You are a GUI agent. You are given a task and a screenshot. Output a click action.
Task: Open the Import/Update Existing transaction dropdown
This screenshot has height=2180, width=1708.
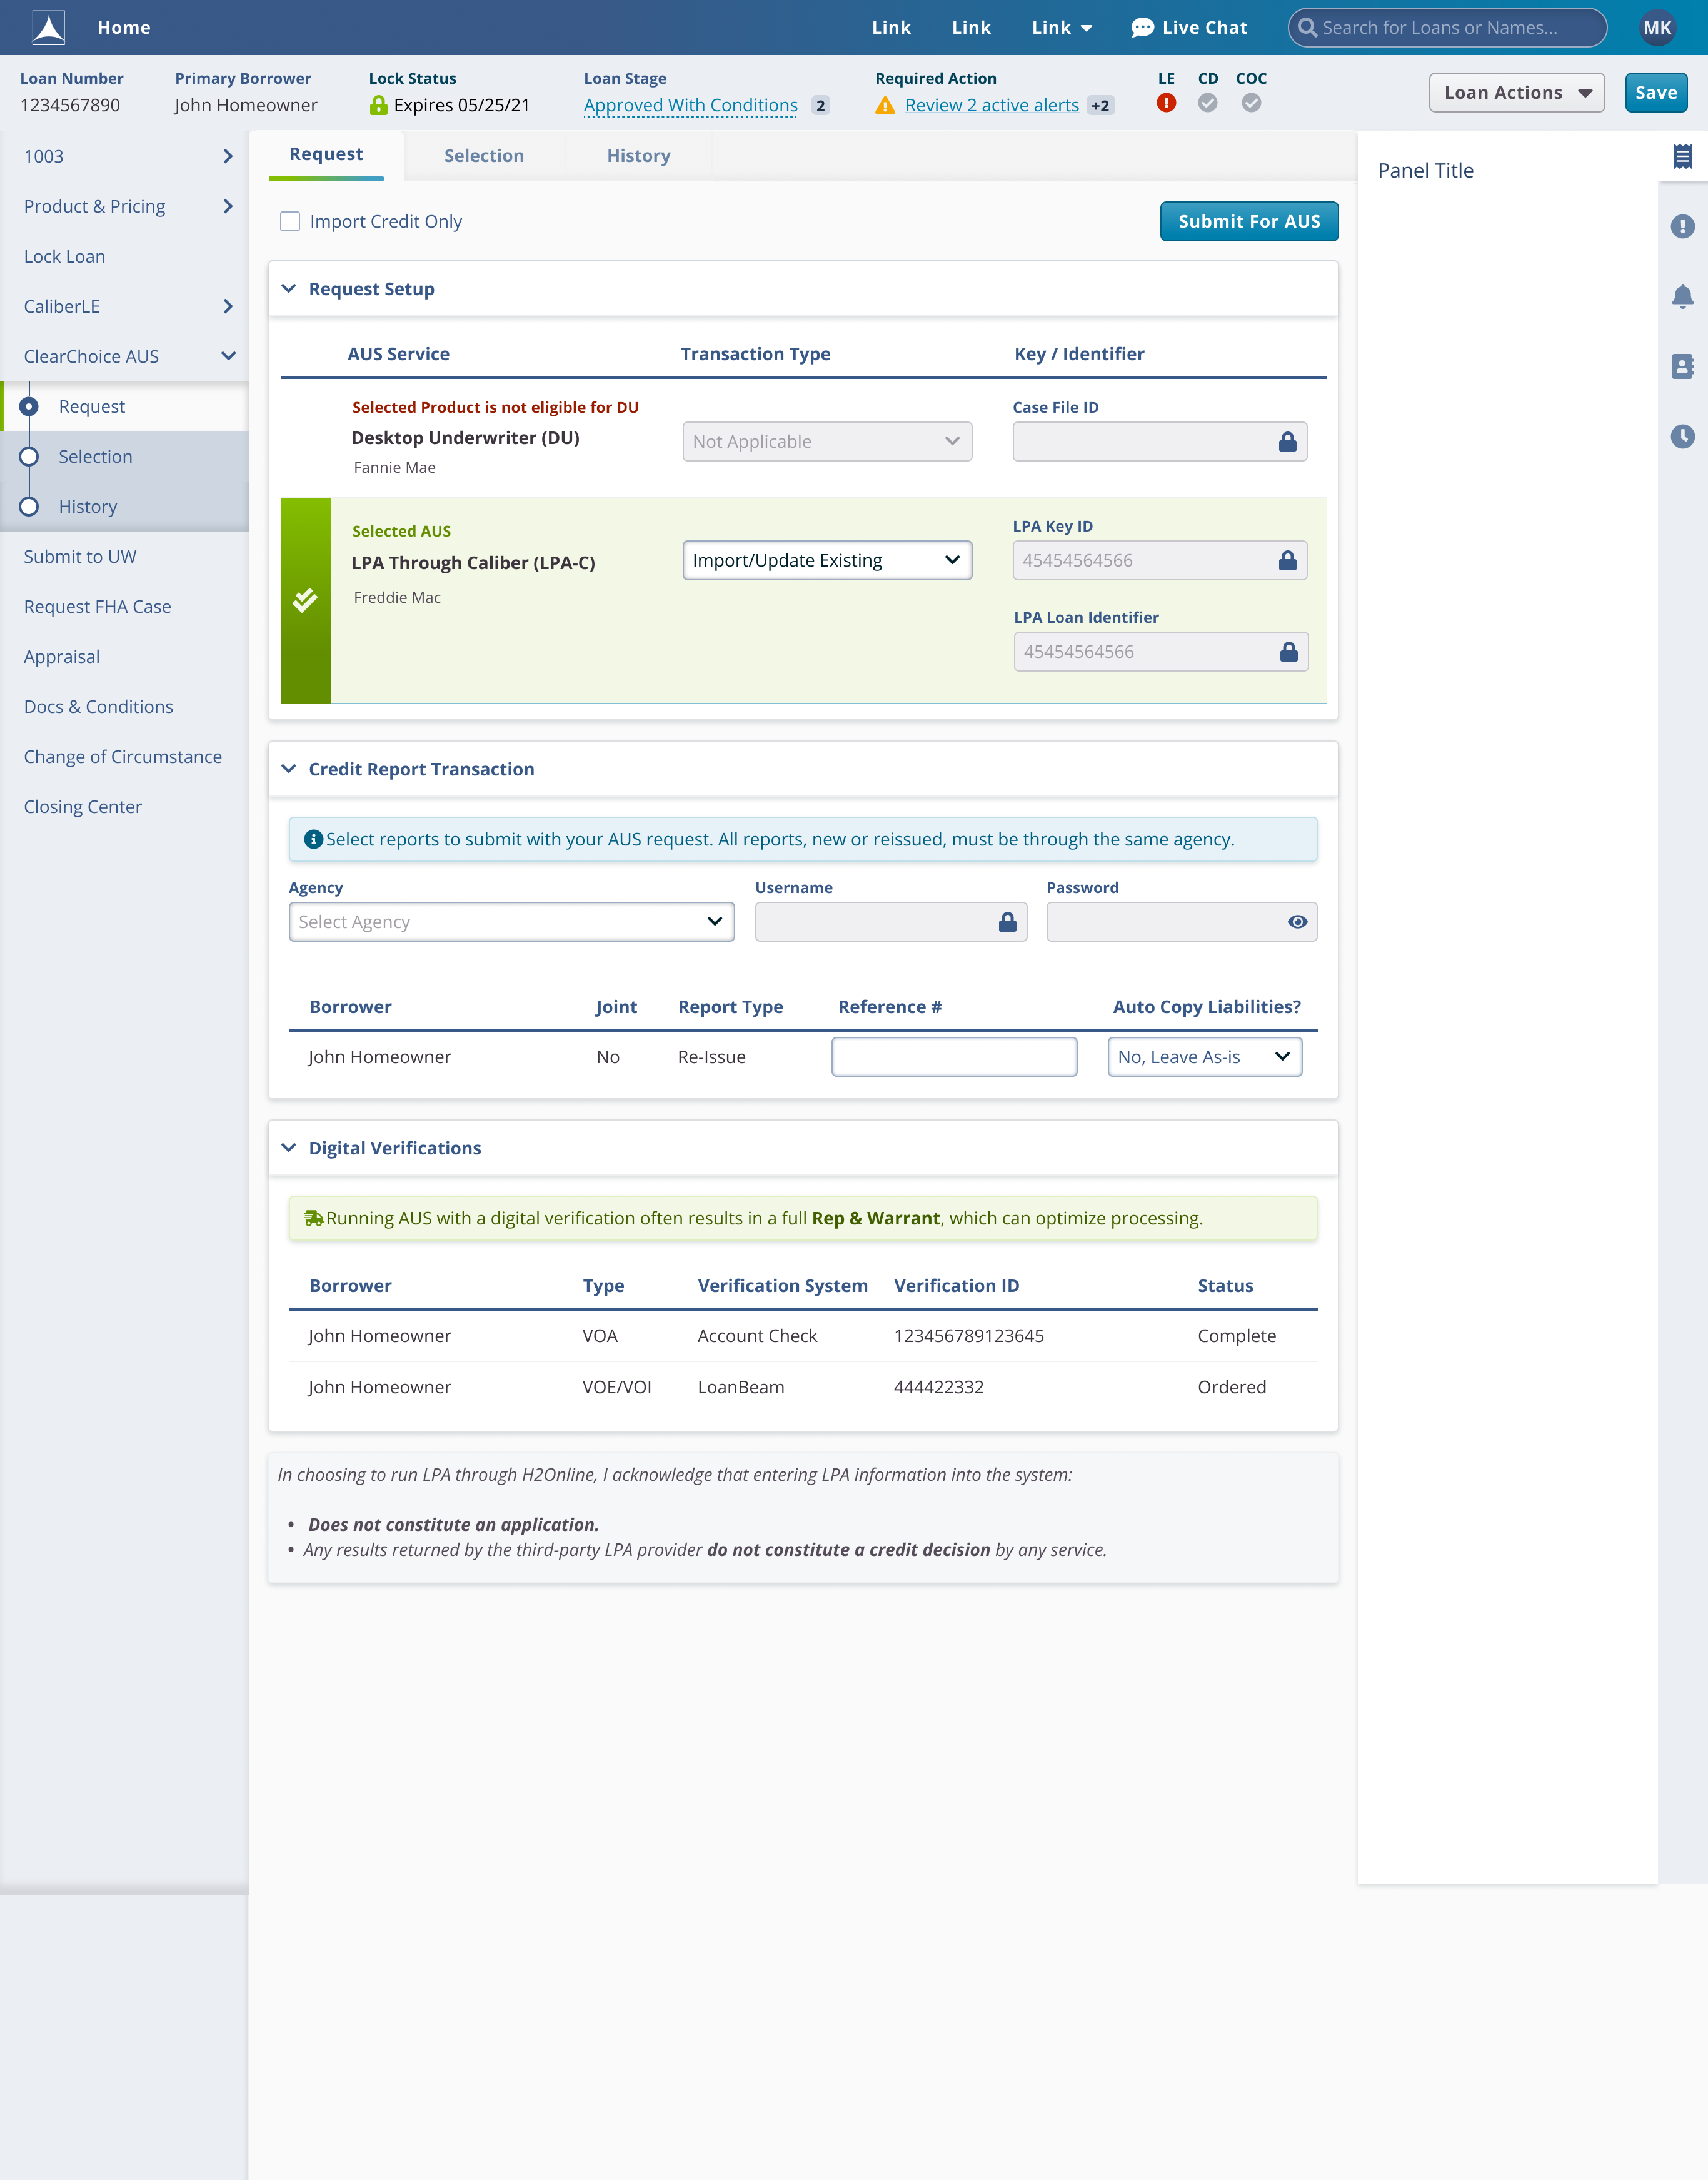[826, 561]
